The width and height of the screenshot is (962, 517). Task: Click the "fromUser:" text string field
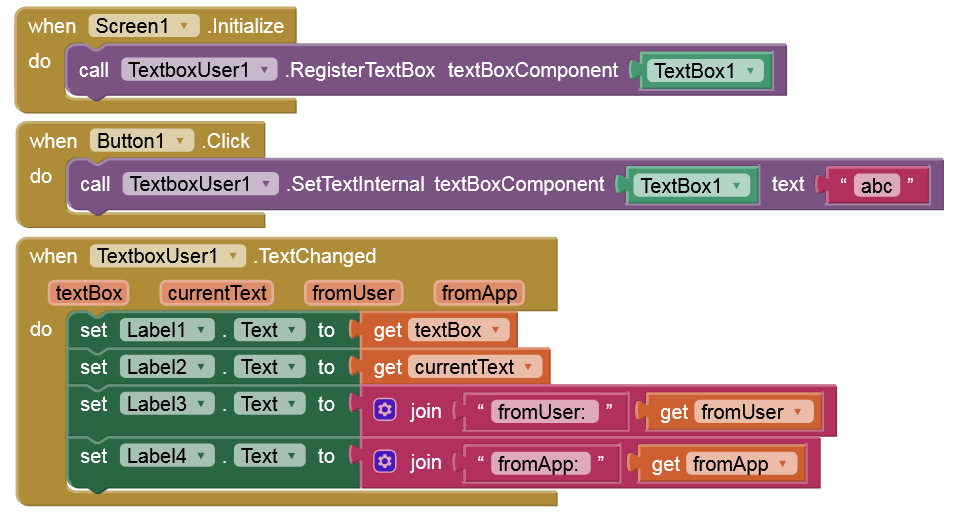point(547,411)
